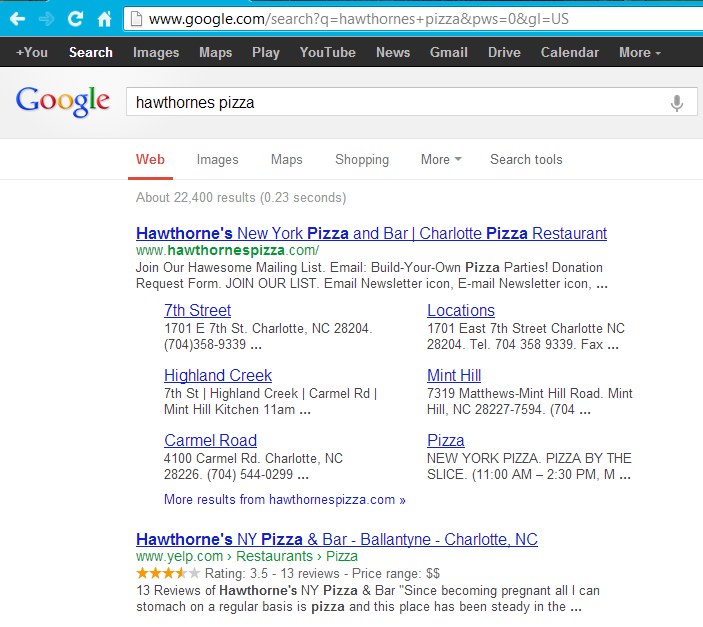Click More results from hawthornespizza.com
The height and width of the screenshot is (627, 703).
[x=285, y=500]
